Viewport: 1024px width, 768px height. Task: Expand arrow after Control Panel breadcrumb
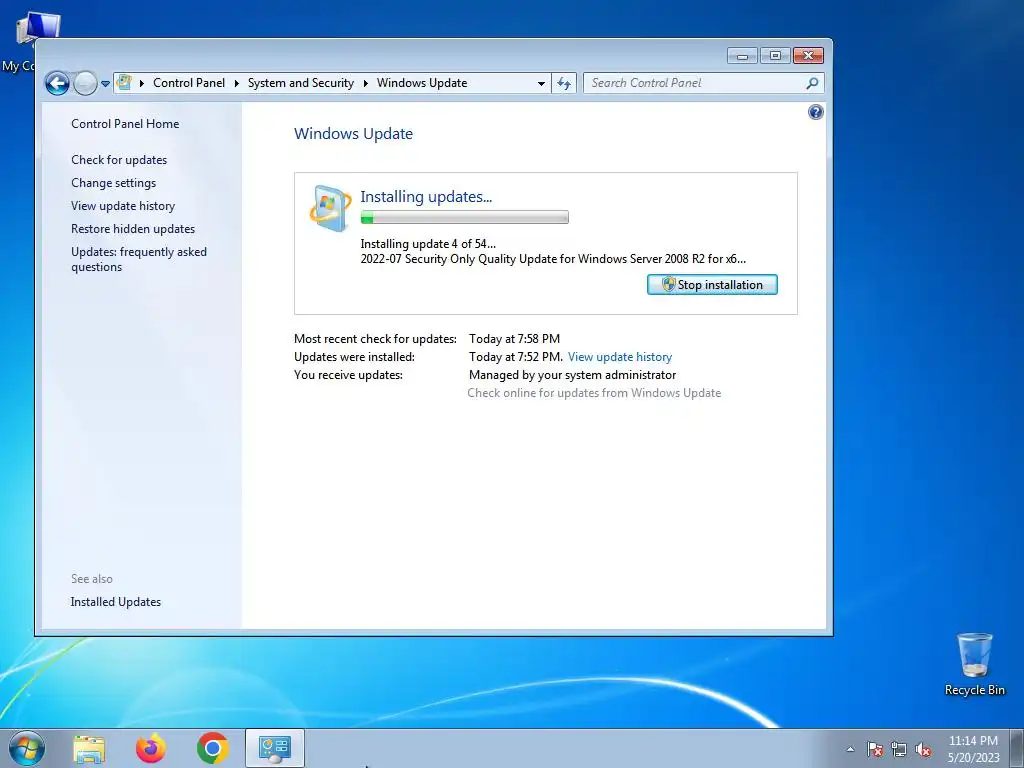(x=236, y=83)
